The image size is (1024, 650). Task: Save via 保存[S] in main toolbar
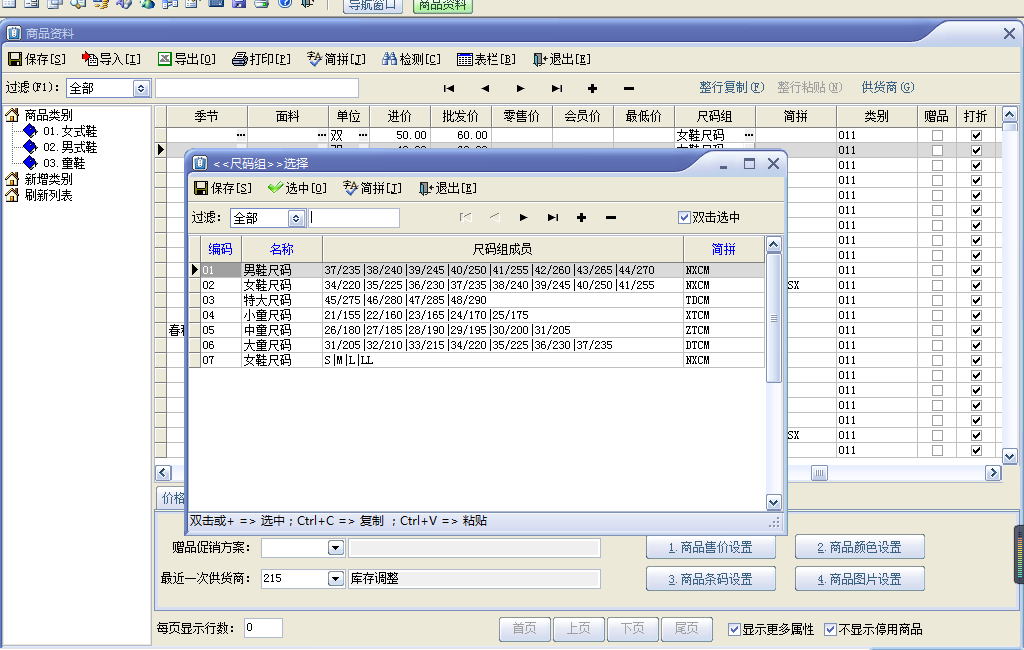(37, 59)
